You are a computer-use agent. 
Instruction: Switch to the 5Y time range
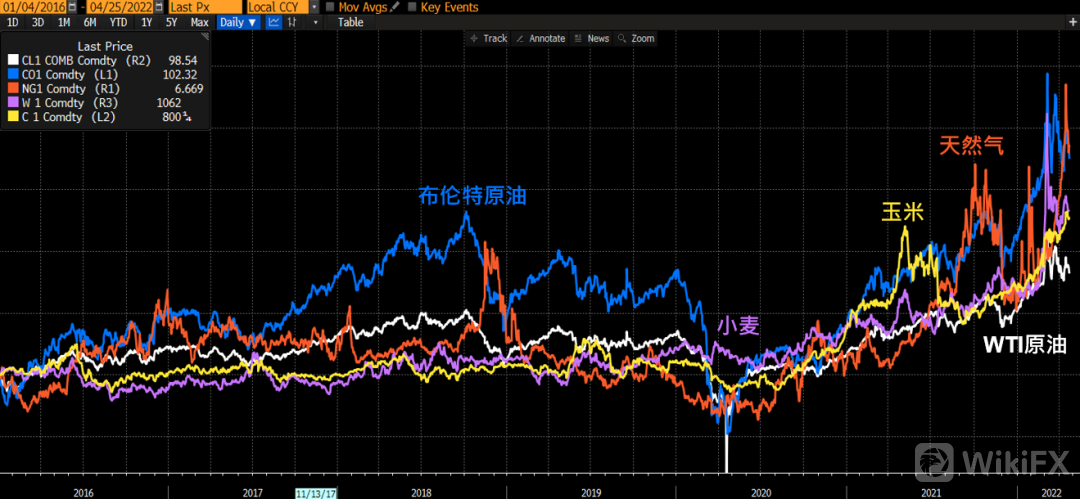tap(172, 22)
